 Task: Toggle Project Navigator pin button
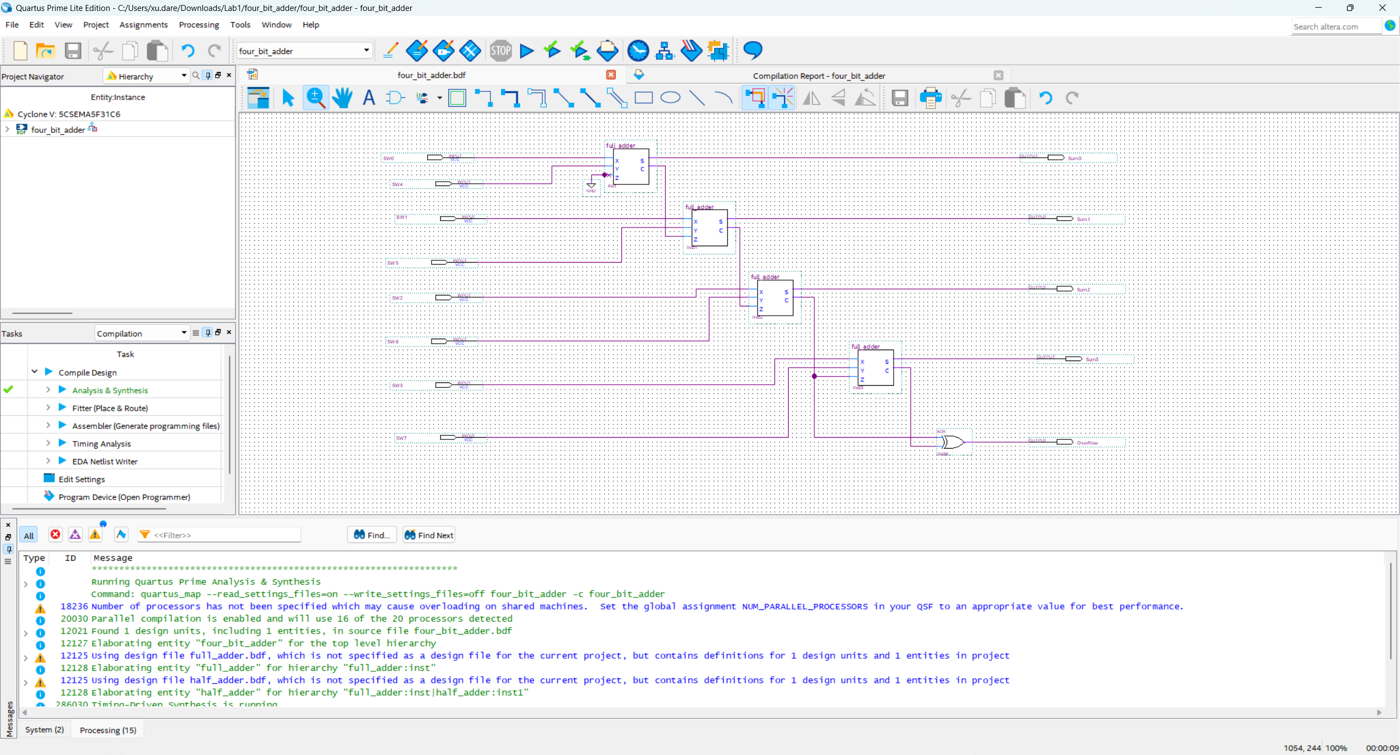click(x=208, y=76)
